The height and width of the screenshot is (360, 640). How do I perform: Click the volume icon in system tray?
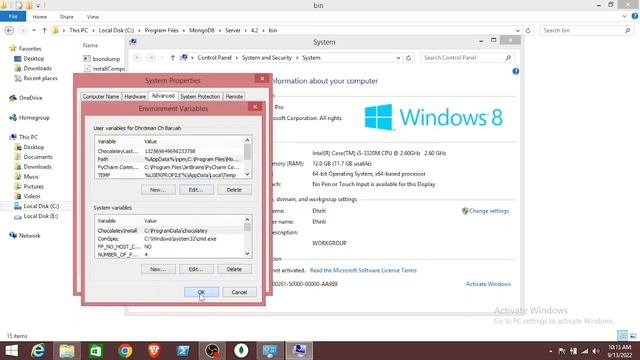pyautogui.click(x=596, y=351)
